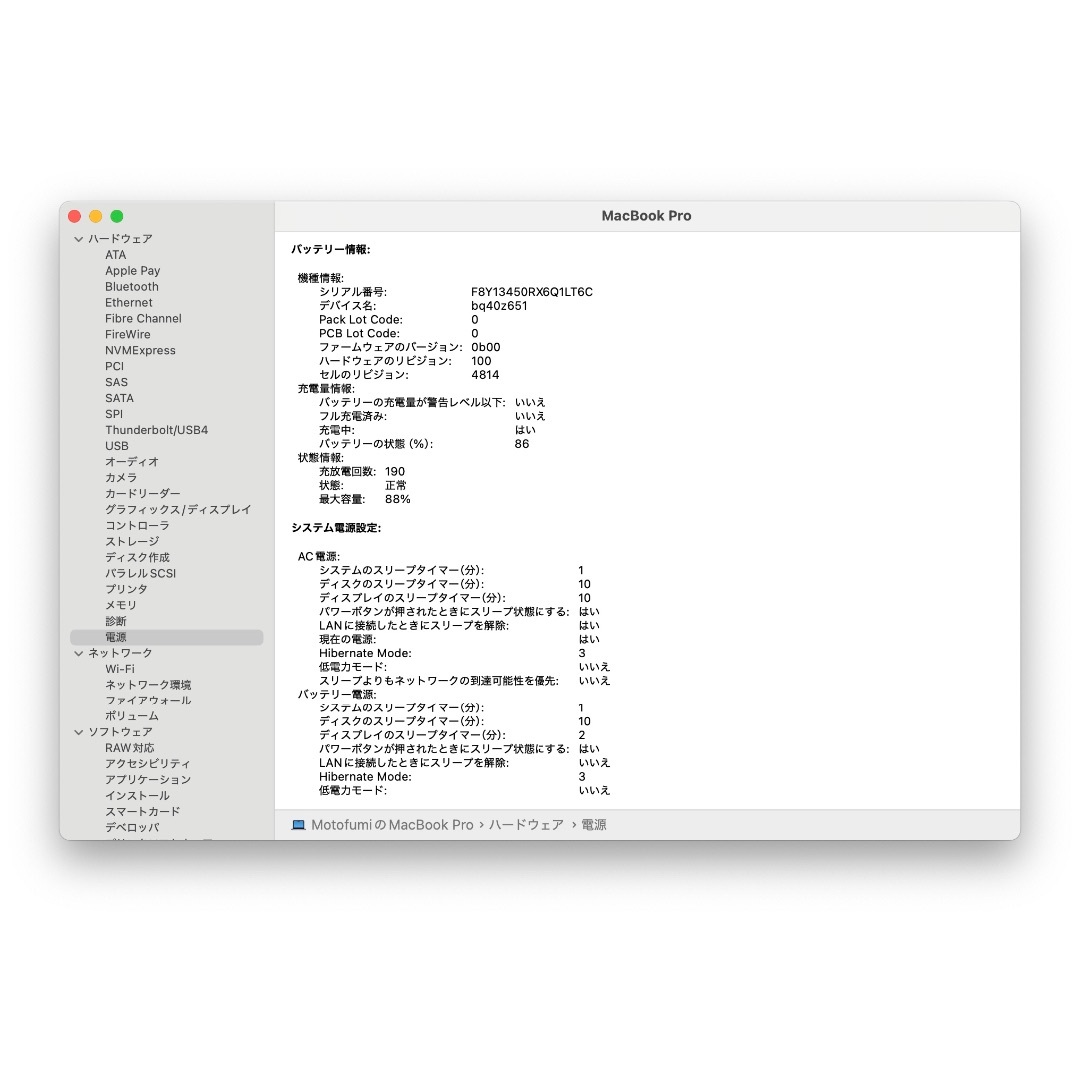Select オーディオ in the sidebar
The image size is (1080, 1080).
pyautogui.click(x=132, y=461)
